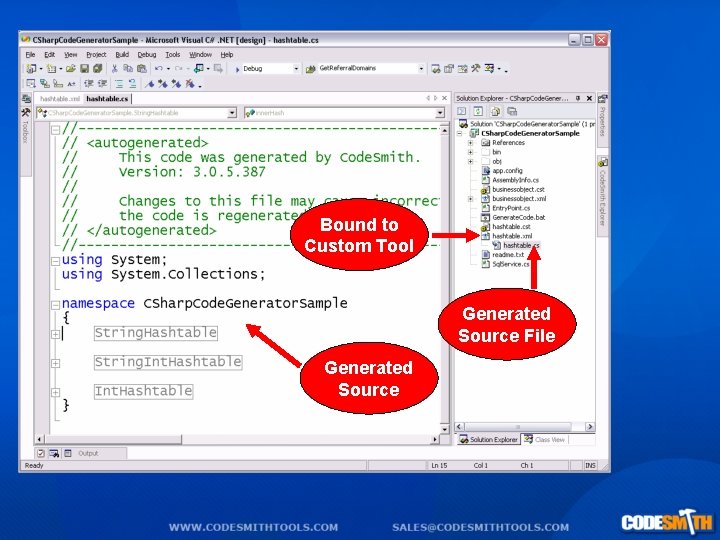
Task: Click the Refresh icon in Solution Explorer
Action: [x=478, y=111]
